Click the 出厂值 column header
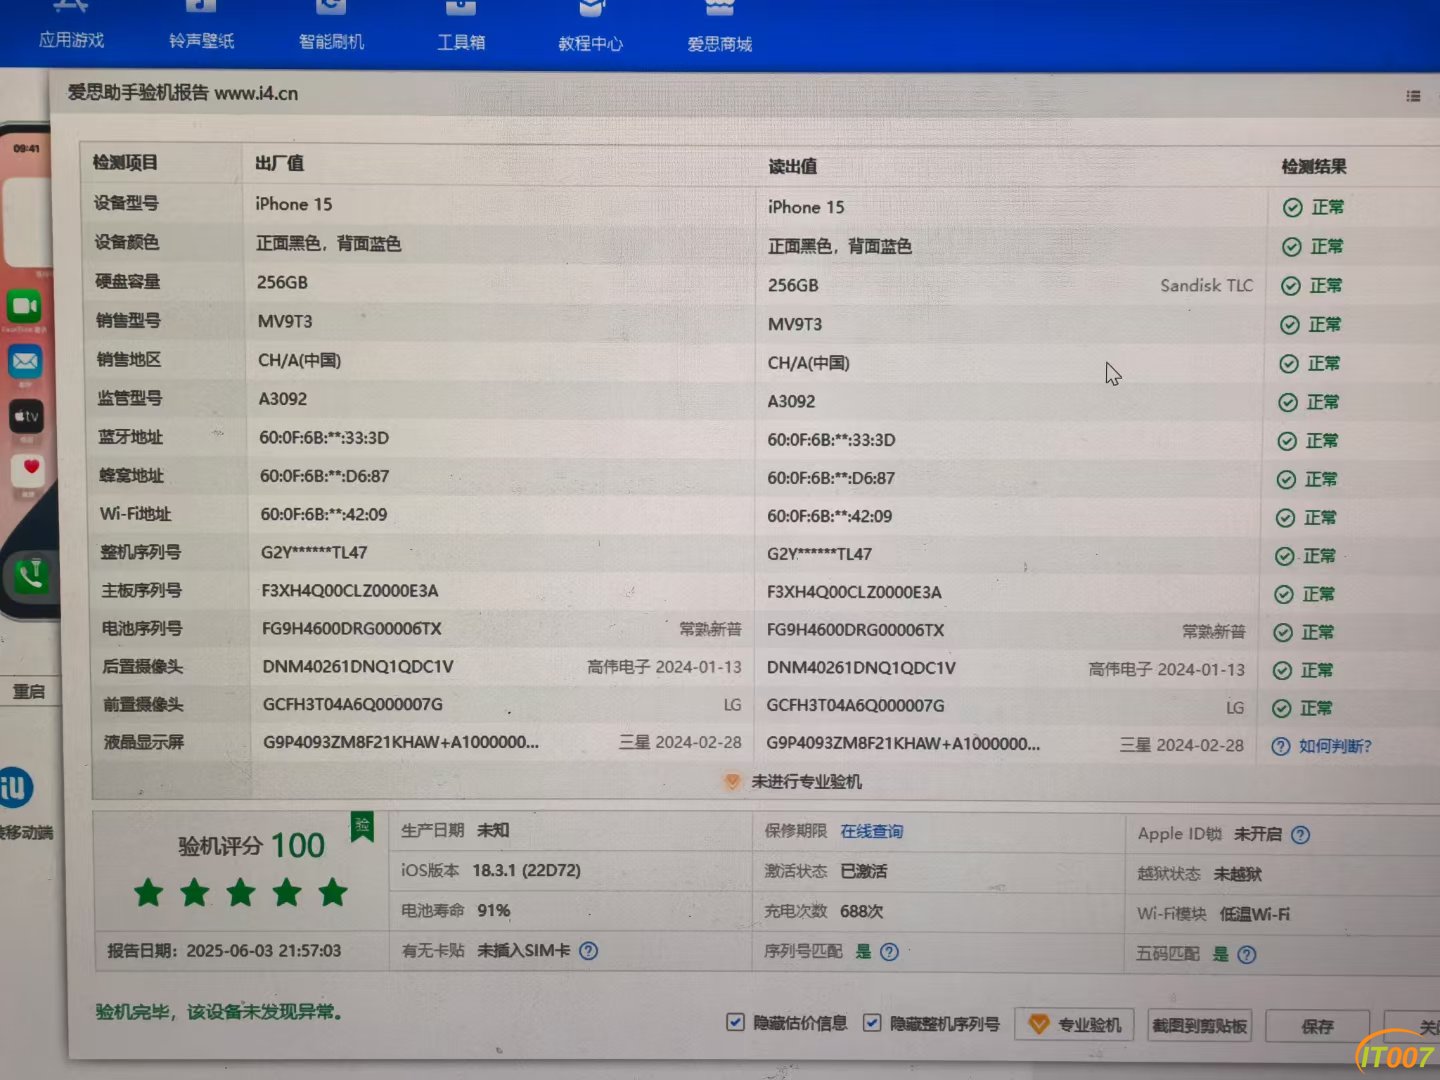The height and width of the screenshot is (1080, 1440). click(x=279, y=163)
